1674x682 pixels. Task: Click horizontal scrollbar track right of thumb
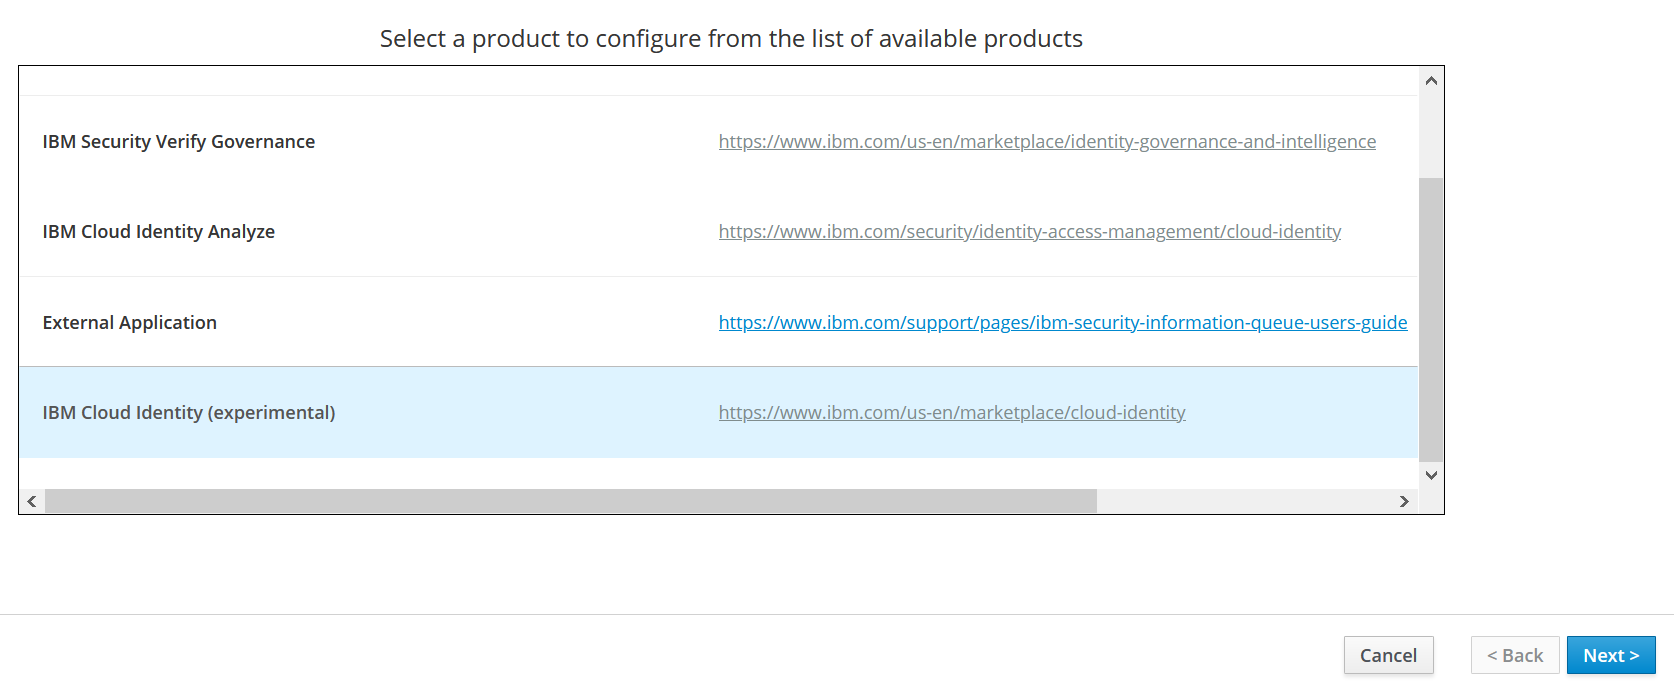tap(1240, 501)
